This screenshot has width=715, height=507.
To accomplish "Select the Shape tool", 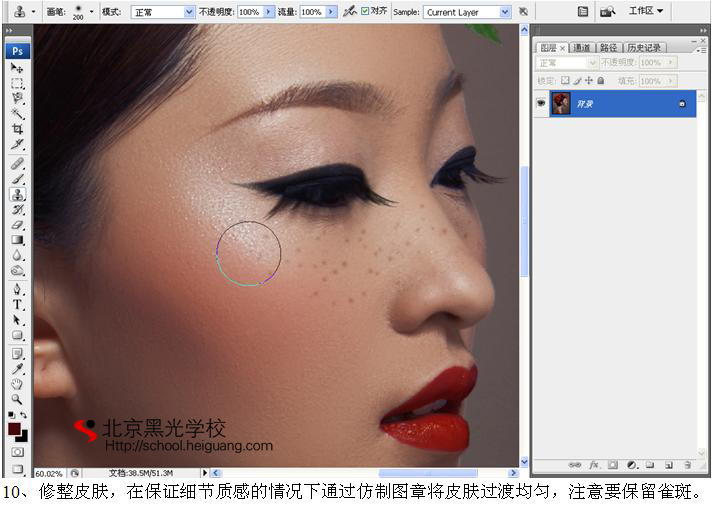I will pos(17,336).
